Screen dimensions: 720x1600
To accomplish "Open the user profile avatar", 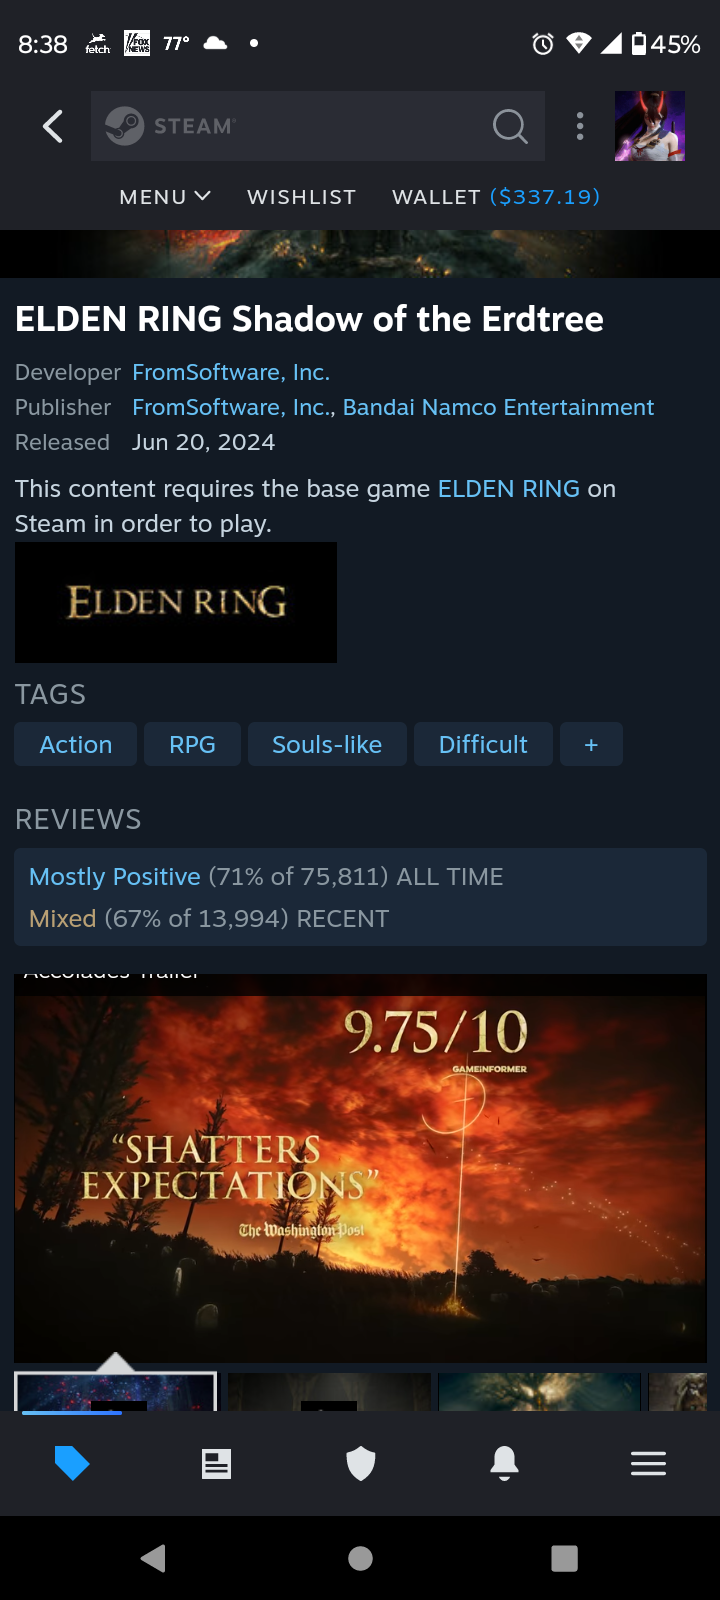I will 650,126.
